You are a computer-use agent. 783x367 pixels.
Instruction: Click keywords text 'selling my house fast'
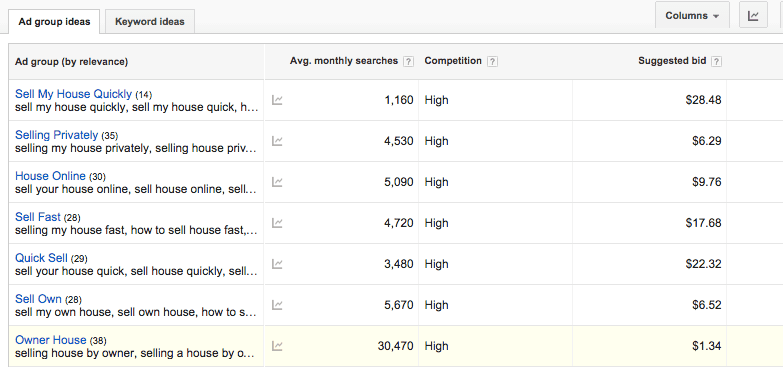70,230
